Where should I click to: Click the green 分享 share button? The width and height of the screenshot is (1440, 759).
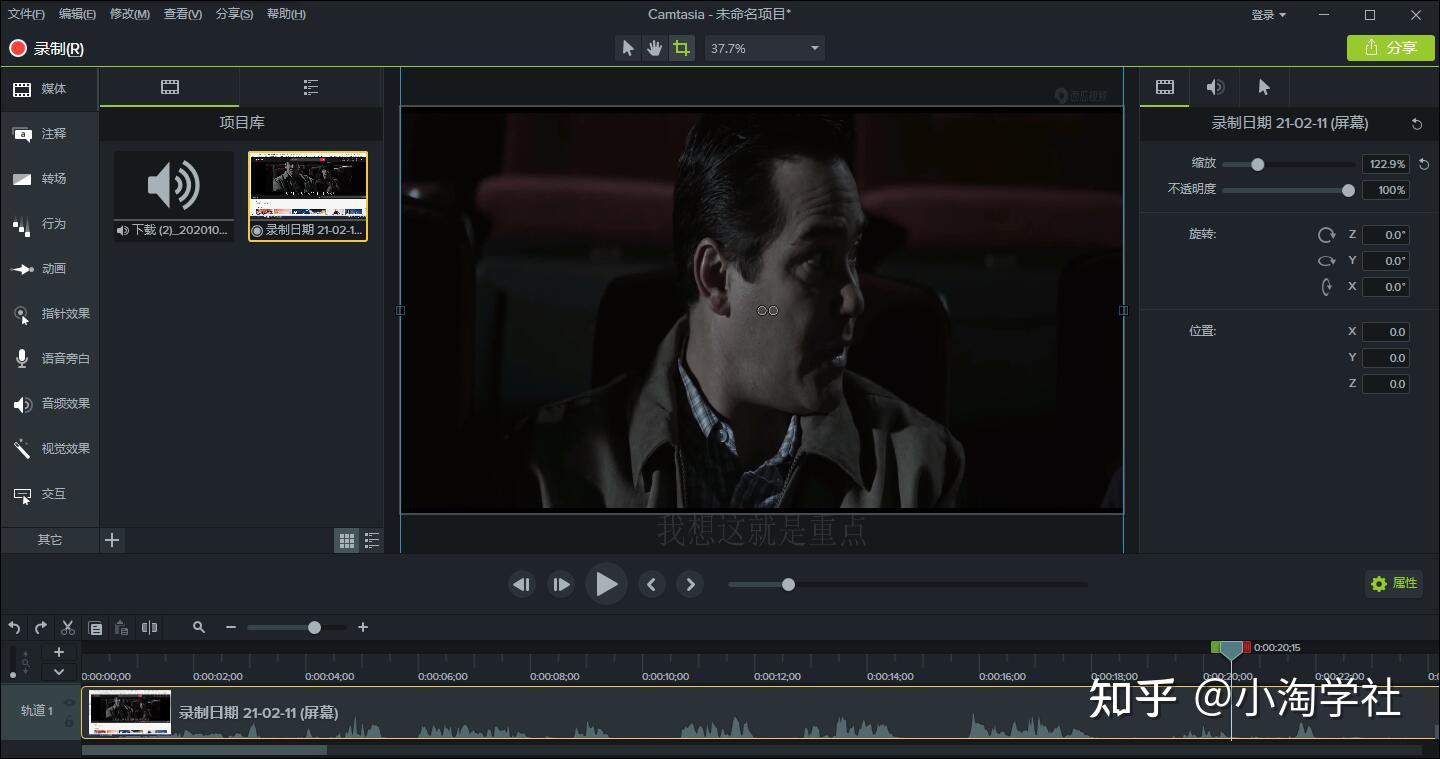coord(1391,48)
